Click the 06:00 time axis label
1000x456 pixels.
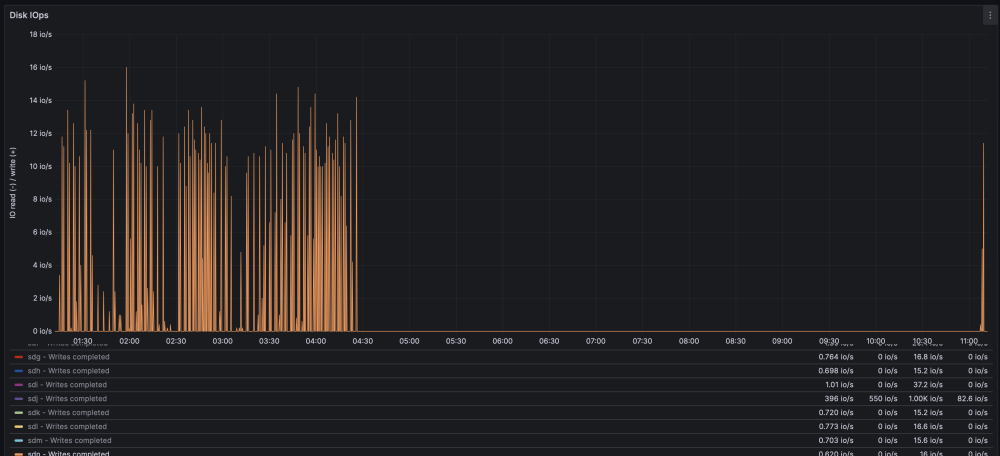click(503, 341)
